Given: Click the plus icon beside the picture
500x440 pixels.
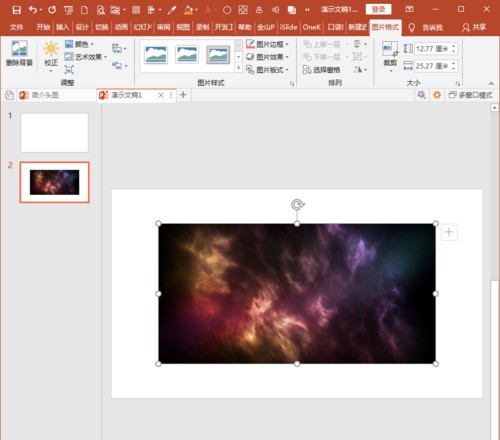Looking at the screenshot, I should (x=449, y=232).
